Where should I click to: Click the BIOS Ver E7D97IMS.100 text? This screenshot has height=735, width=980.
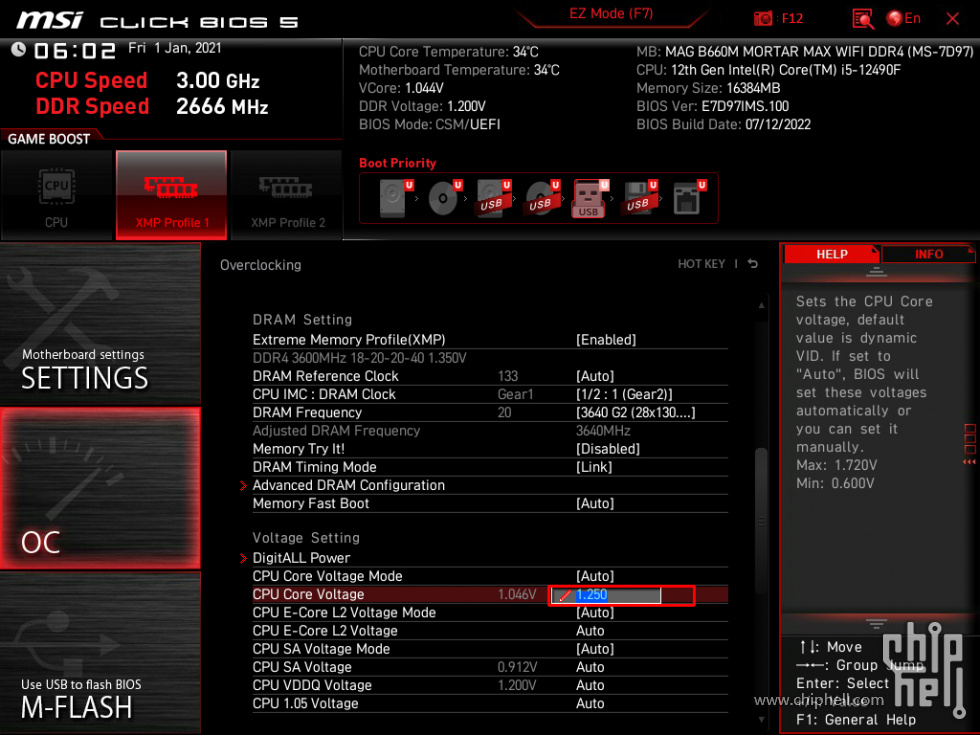coord(712,106)
